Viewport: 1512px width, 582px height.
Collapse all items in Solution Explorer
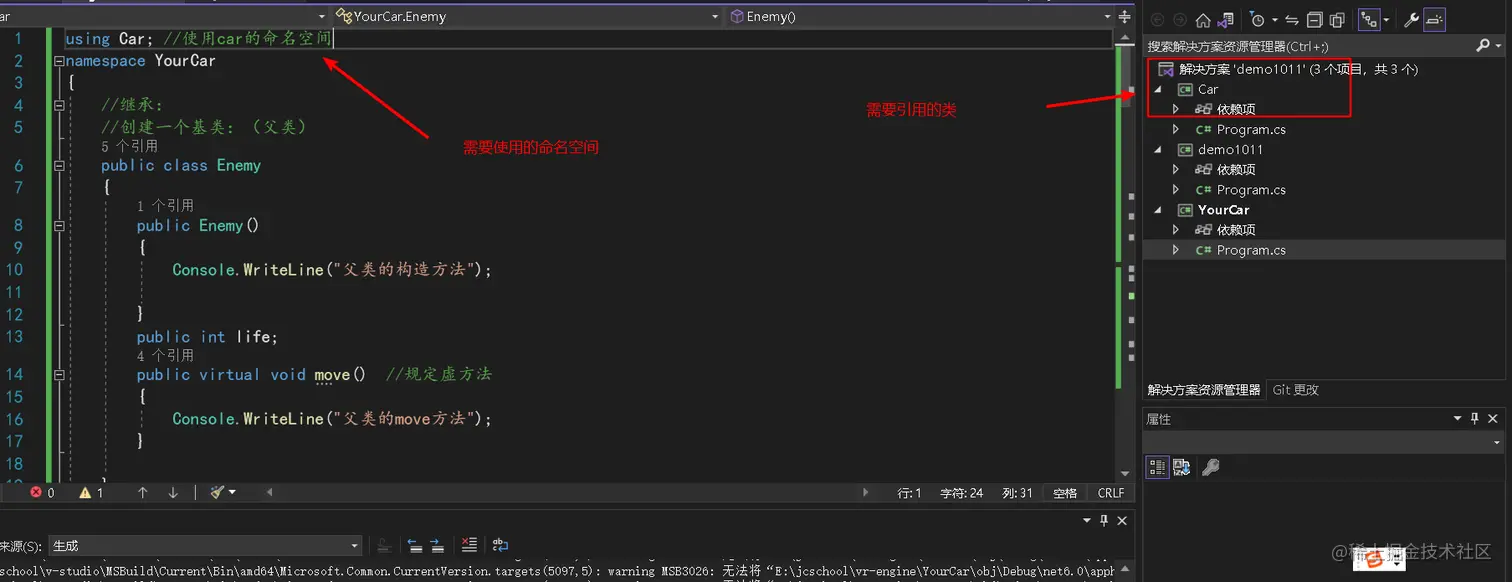1314,20
